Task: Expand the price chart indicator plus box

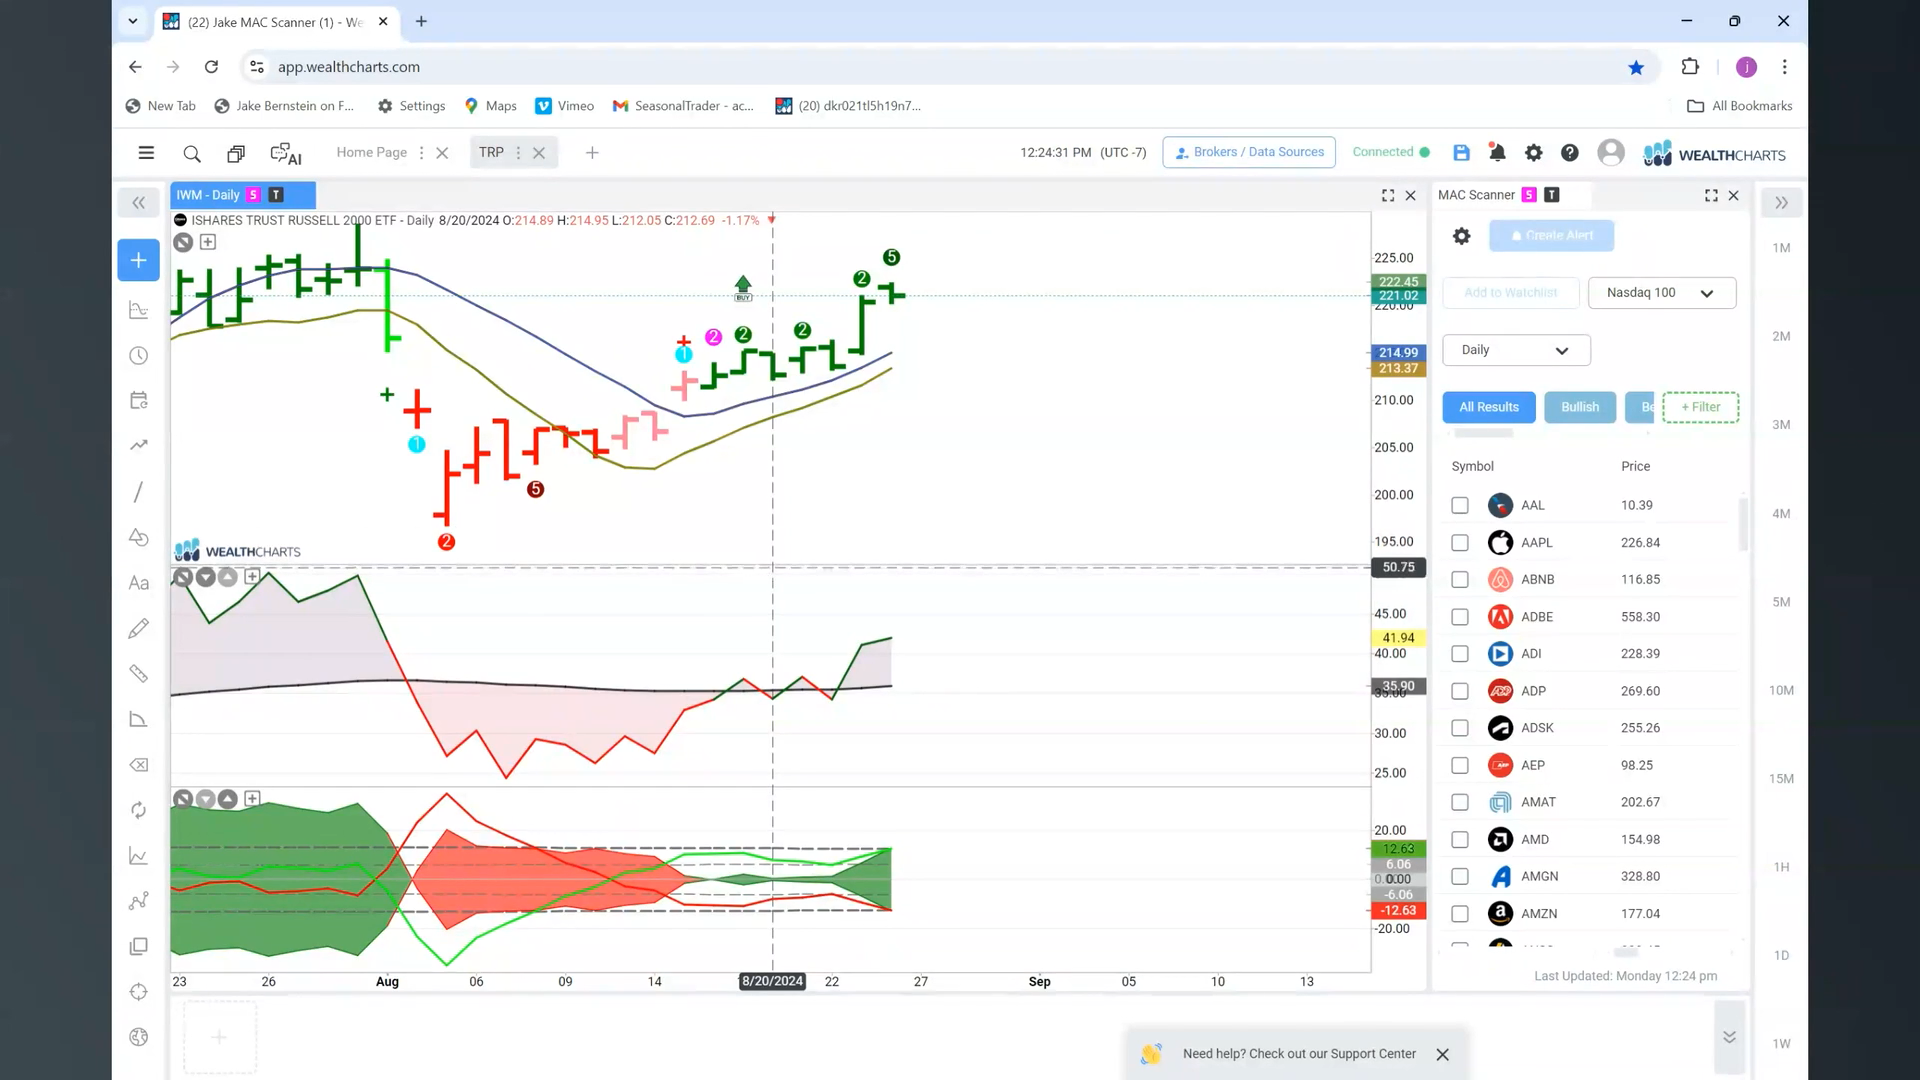Action: point(208,242)
